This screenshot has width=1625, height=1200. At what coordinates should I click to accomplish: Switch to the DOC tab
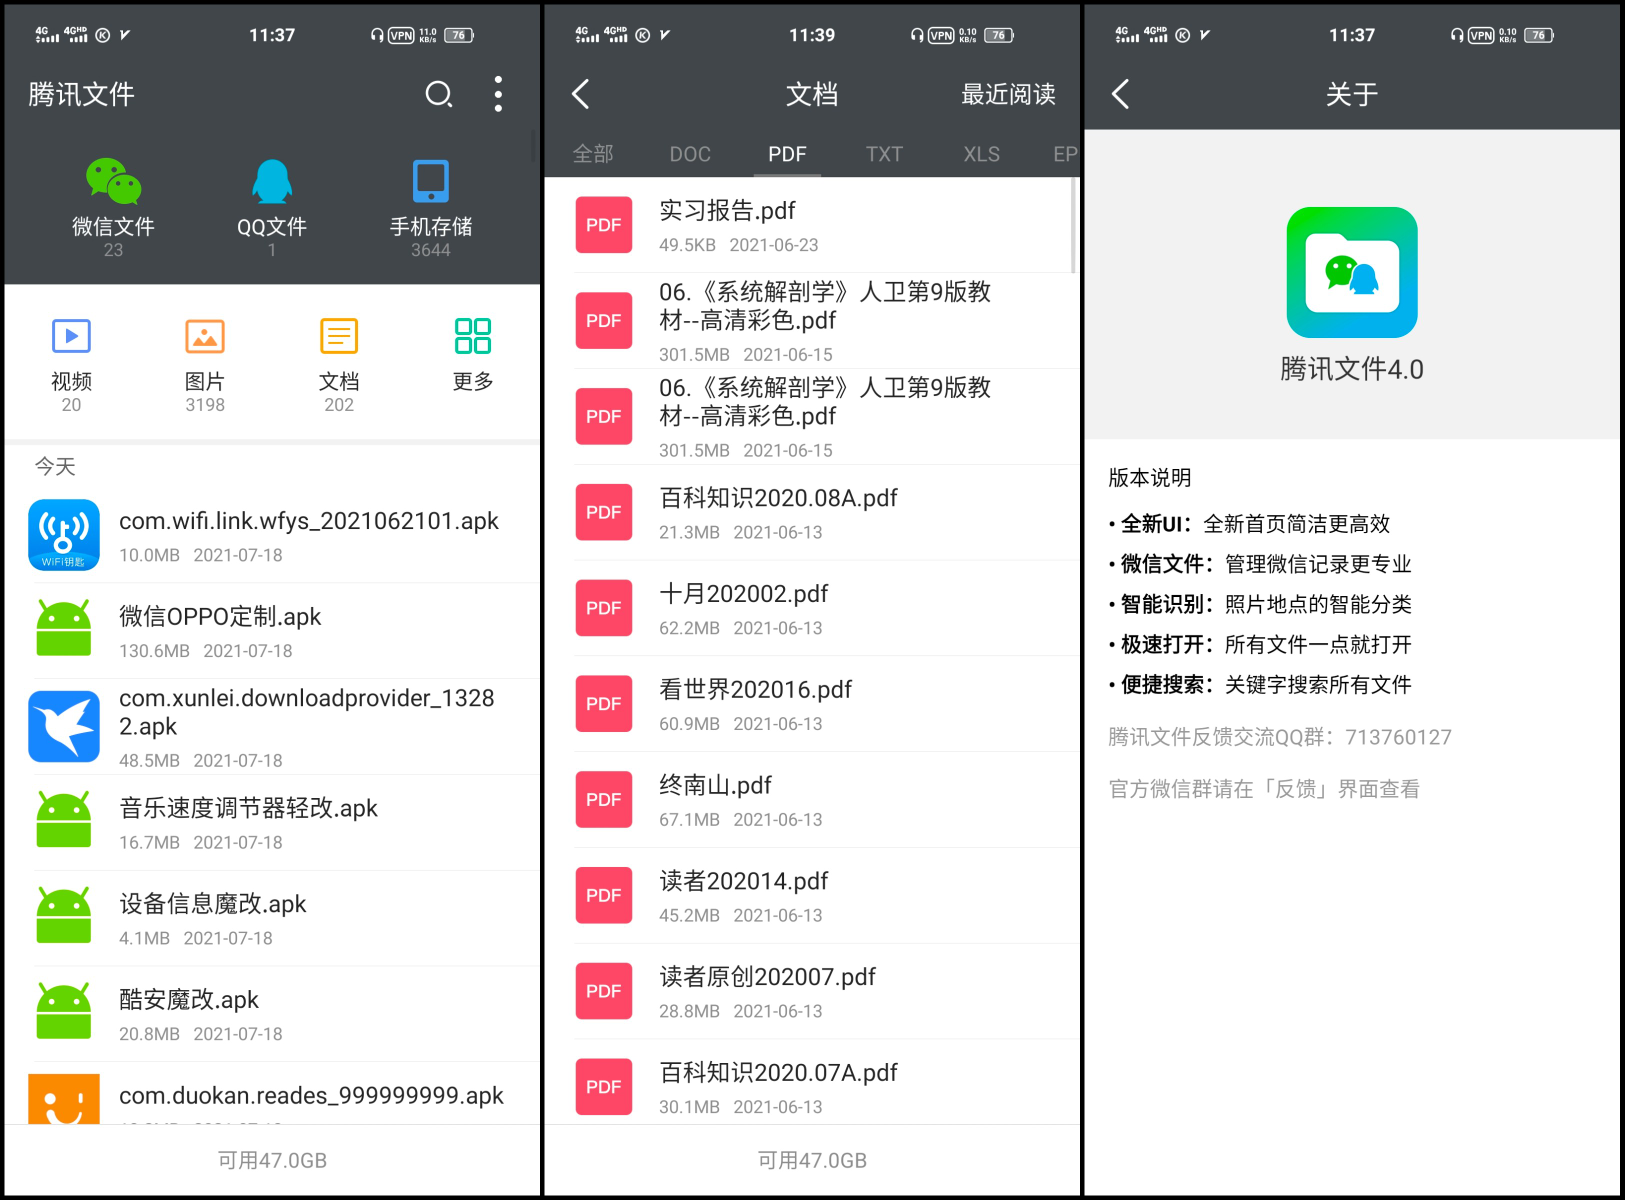690,154
